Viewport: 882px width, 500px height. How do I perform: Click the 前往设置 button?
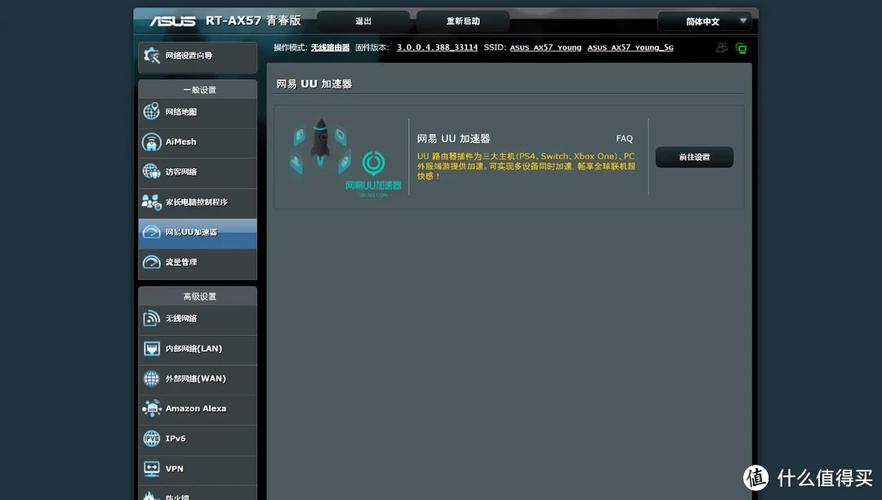[694, 157]
